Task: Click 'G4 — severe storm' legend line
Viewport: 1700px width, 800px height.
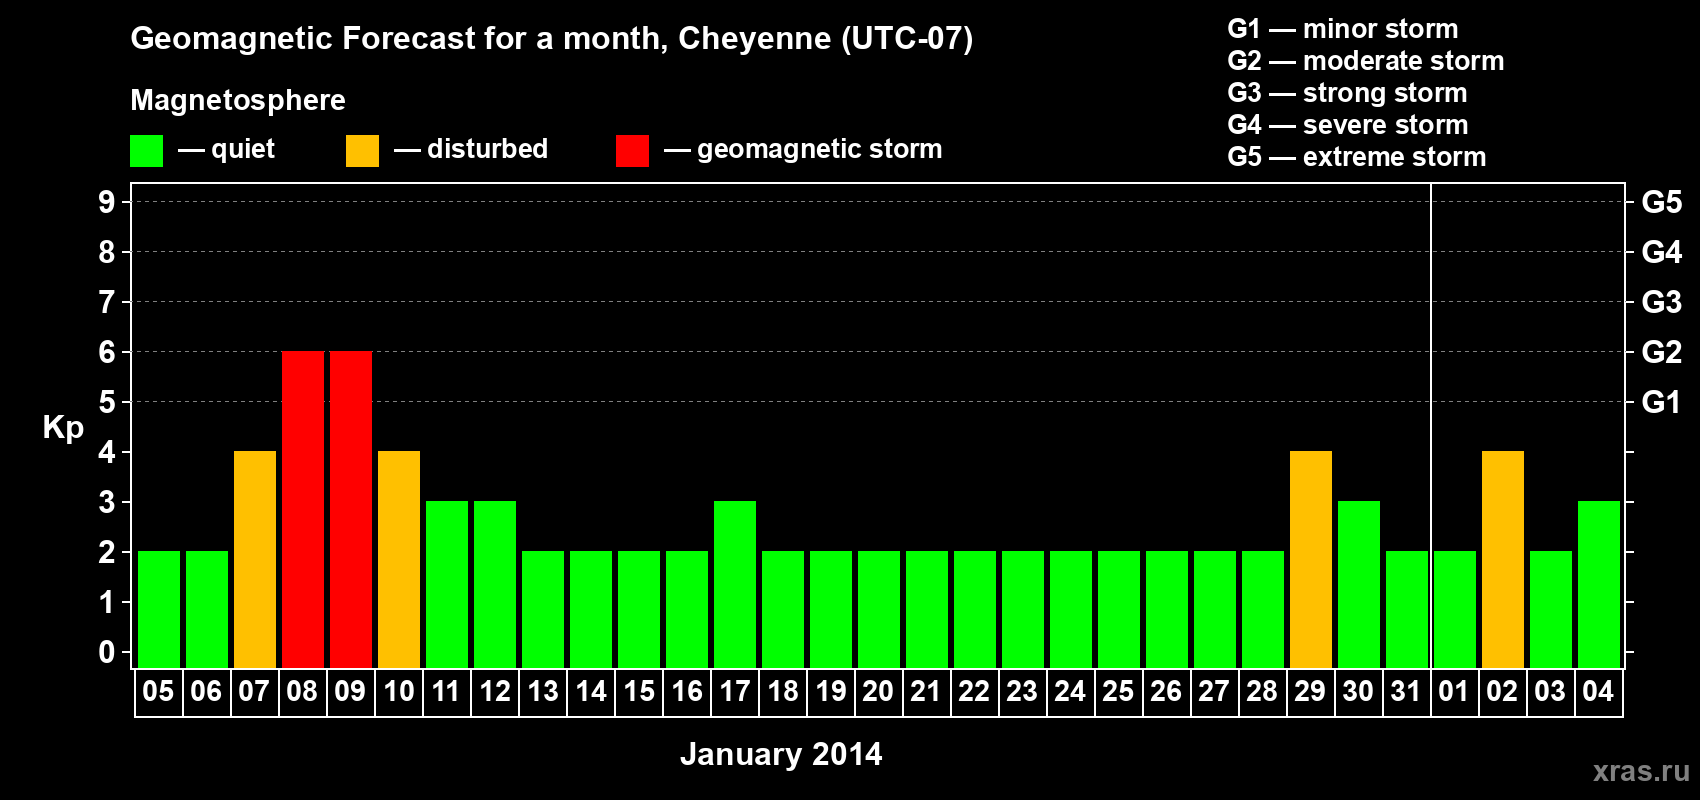Action: click(1348, 125)
